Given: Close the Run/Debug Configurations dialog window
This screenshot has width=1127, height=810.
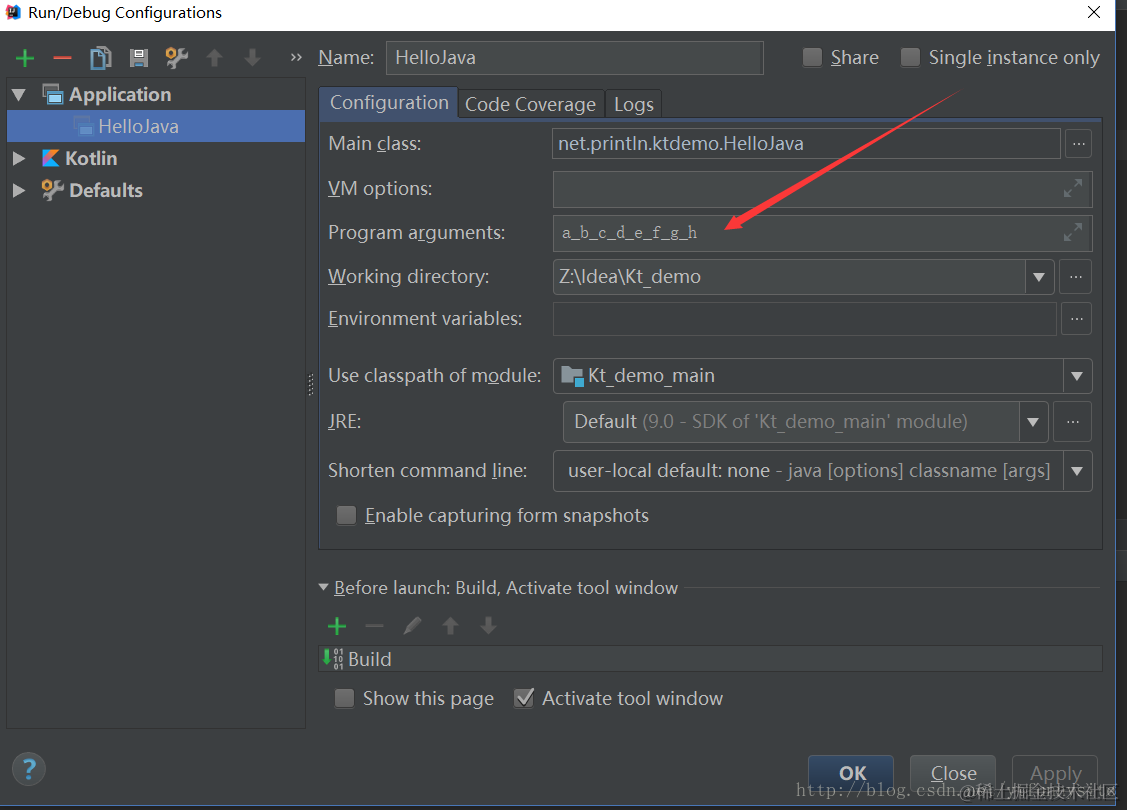Looking at the screenshot, I should point(1094,12).
